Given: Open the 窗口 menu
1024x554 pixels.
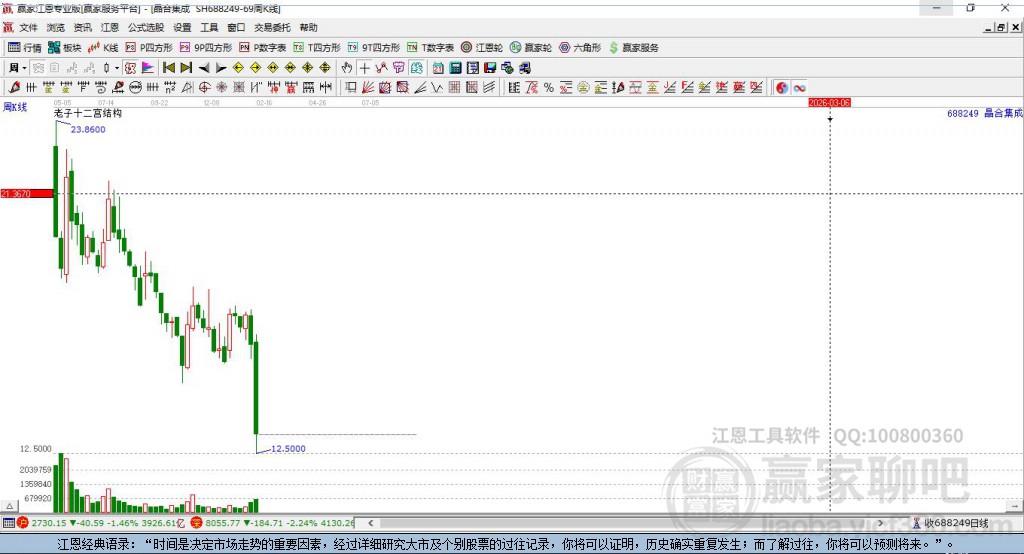Looking at the screenshot, I should (236, 27).
